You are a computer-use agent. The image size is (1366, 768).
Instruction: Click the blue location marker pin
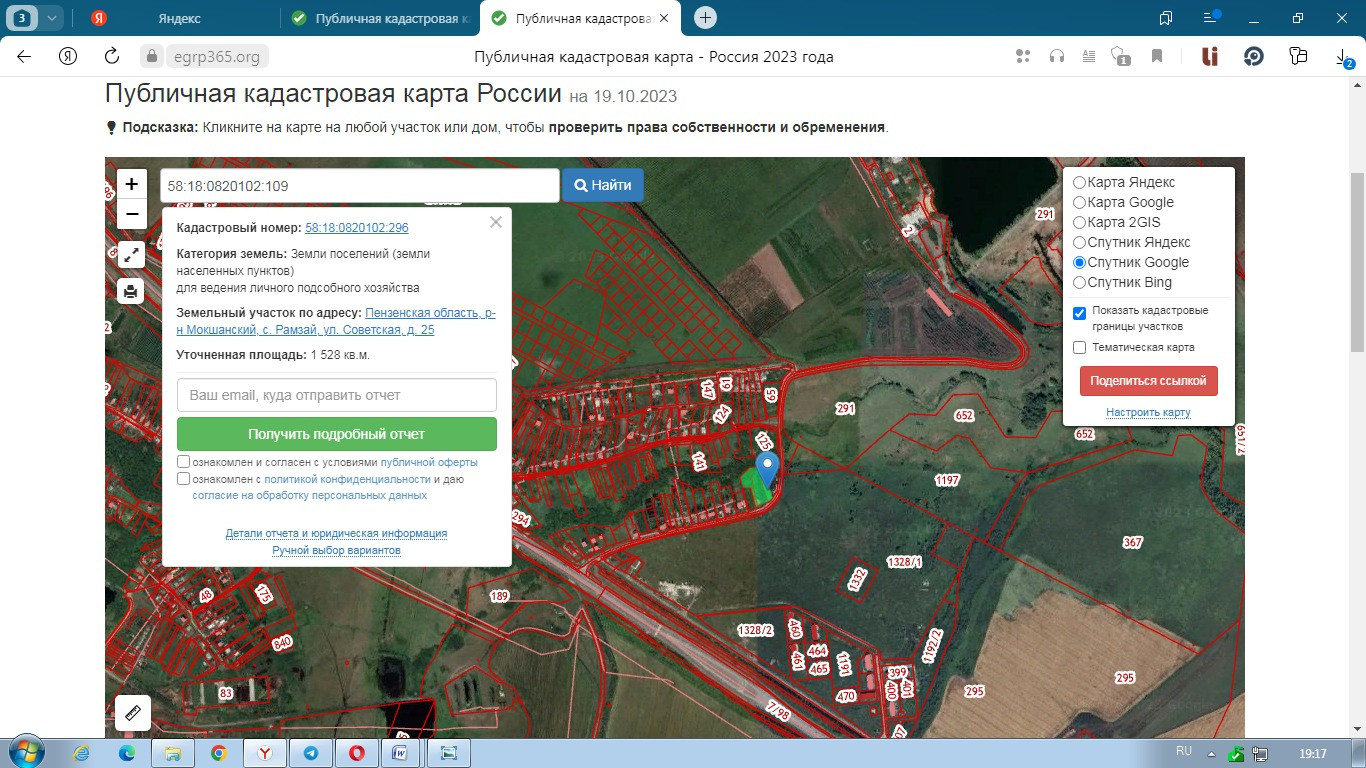click(767, 467)
